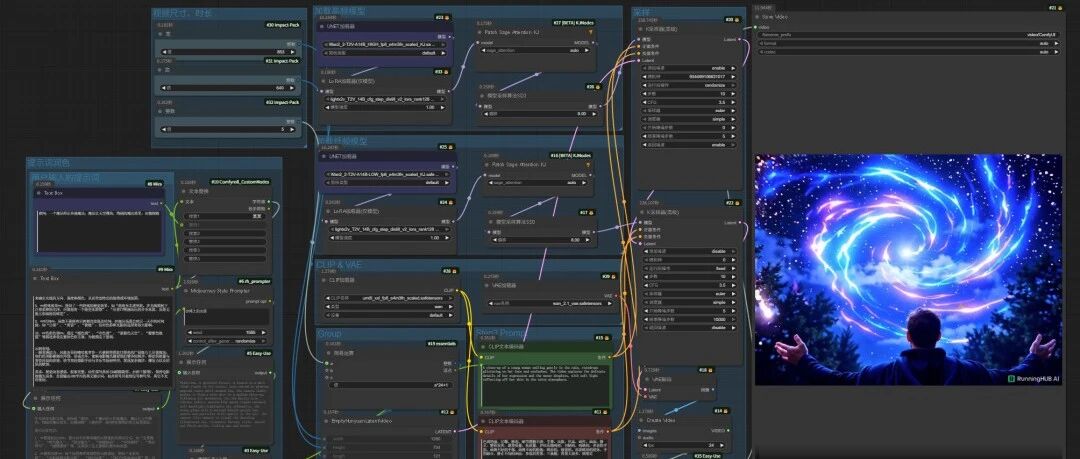Image resolution: width=1080 pixels, height=459 pixels.
Task: Decrease shift 8.00 value in node #17
Action: (494, 240)
